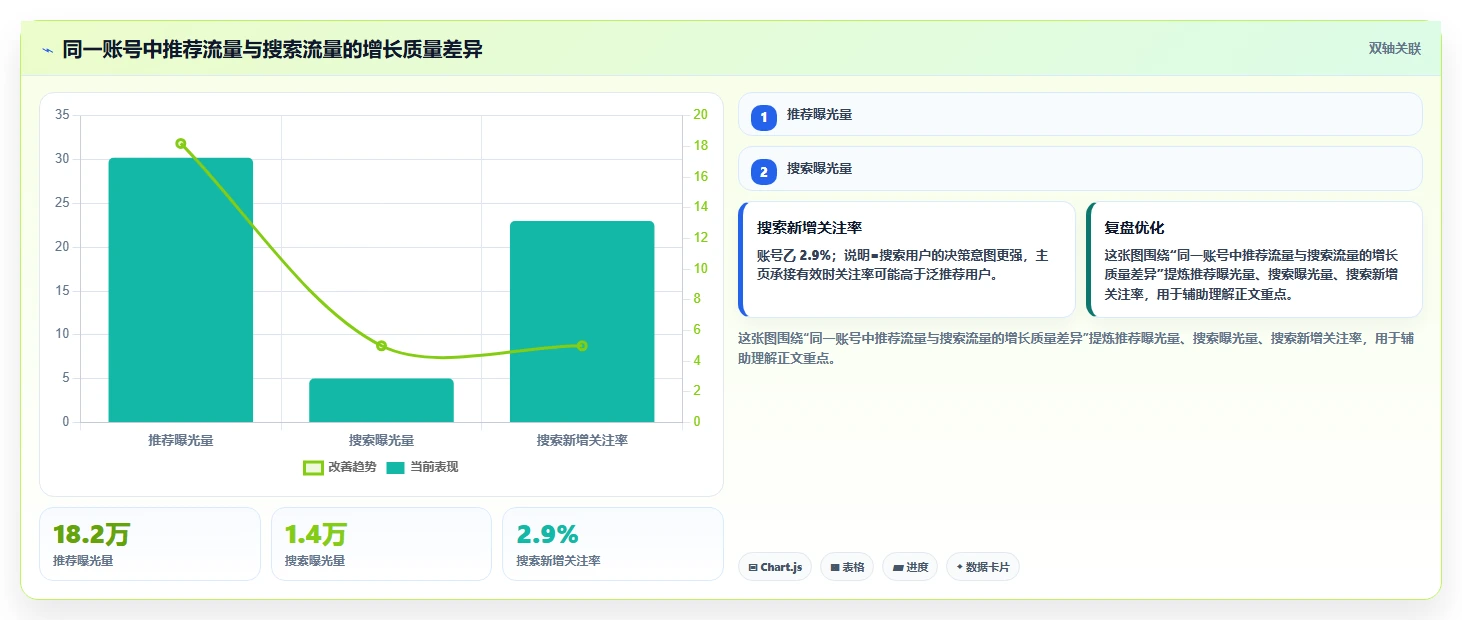Select list item 1 推荐曝光量
The image size is (1462, 620).
(1080, 114)
